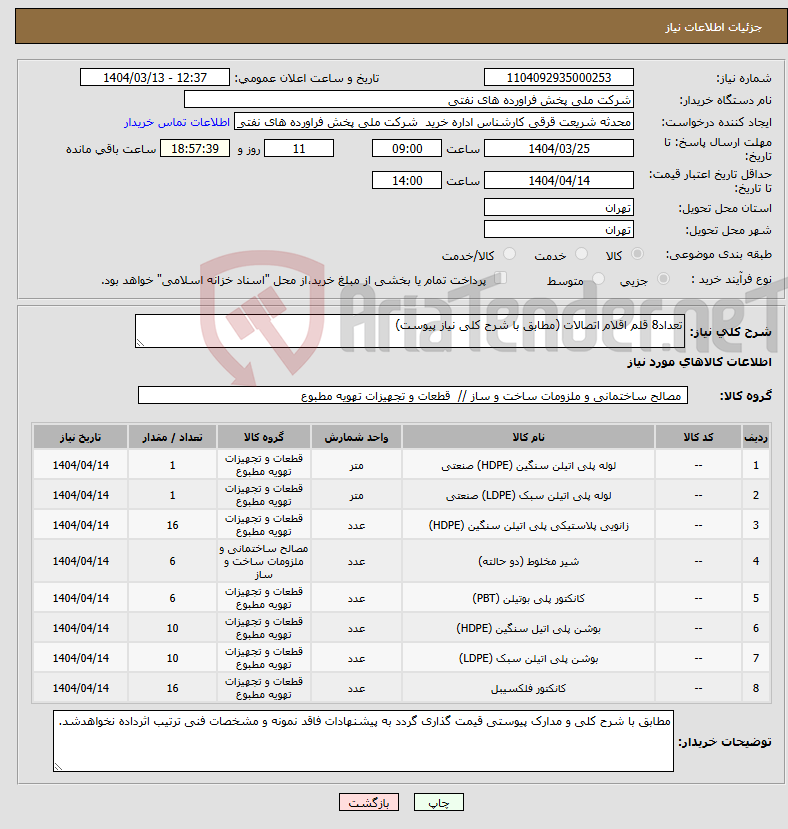Click the remaining days field 11
Viewport: 788px width, 829px height.
pos(299,149)
